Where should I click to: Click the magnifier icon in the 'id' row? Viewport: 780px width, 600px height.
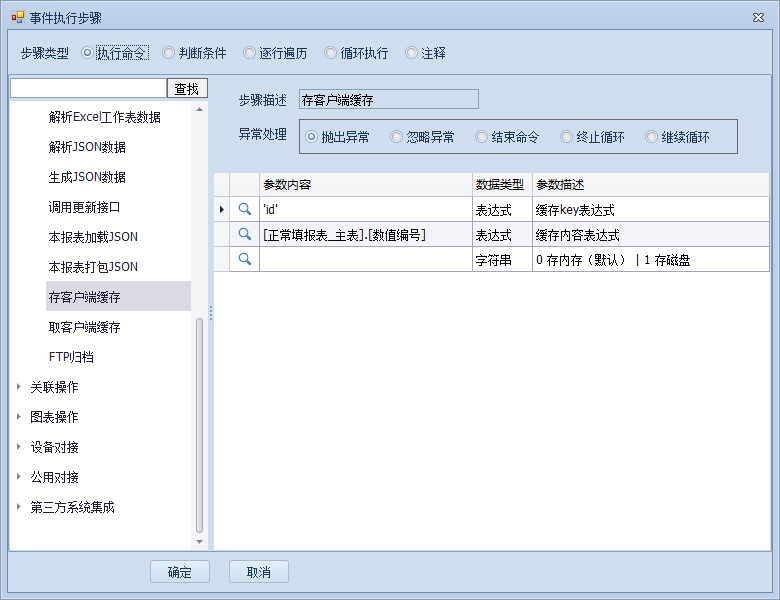(x=244, y=209)
